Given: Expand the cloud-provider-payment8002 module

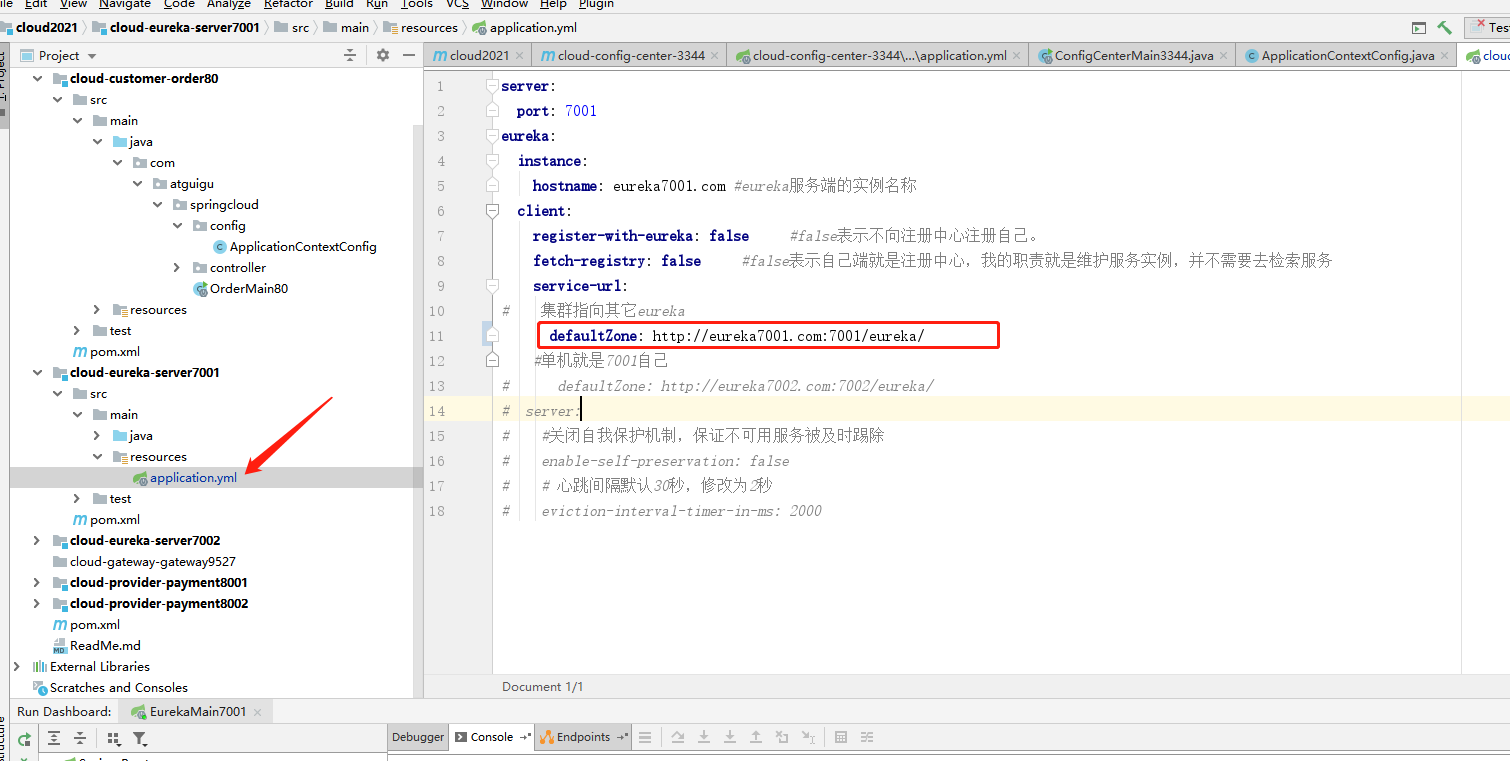Looking at the screenshot, I should (x=38, y=603).
